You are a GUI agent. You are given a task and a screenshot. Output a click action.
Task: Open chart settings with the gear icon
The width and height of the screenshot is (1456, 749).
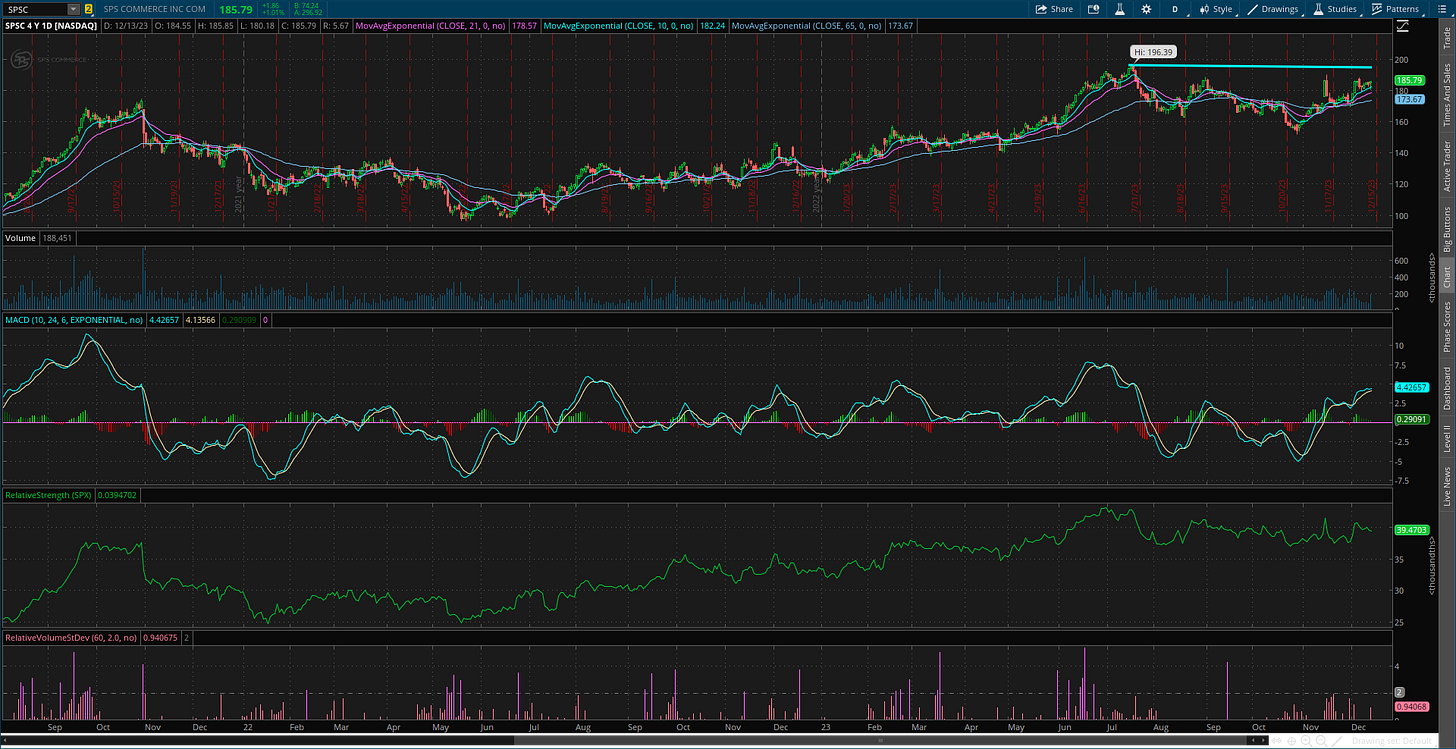coord(1147,9)
